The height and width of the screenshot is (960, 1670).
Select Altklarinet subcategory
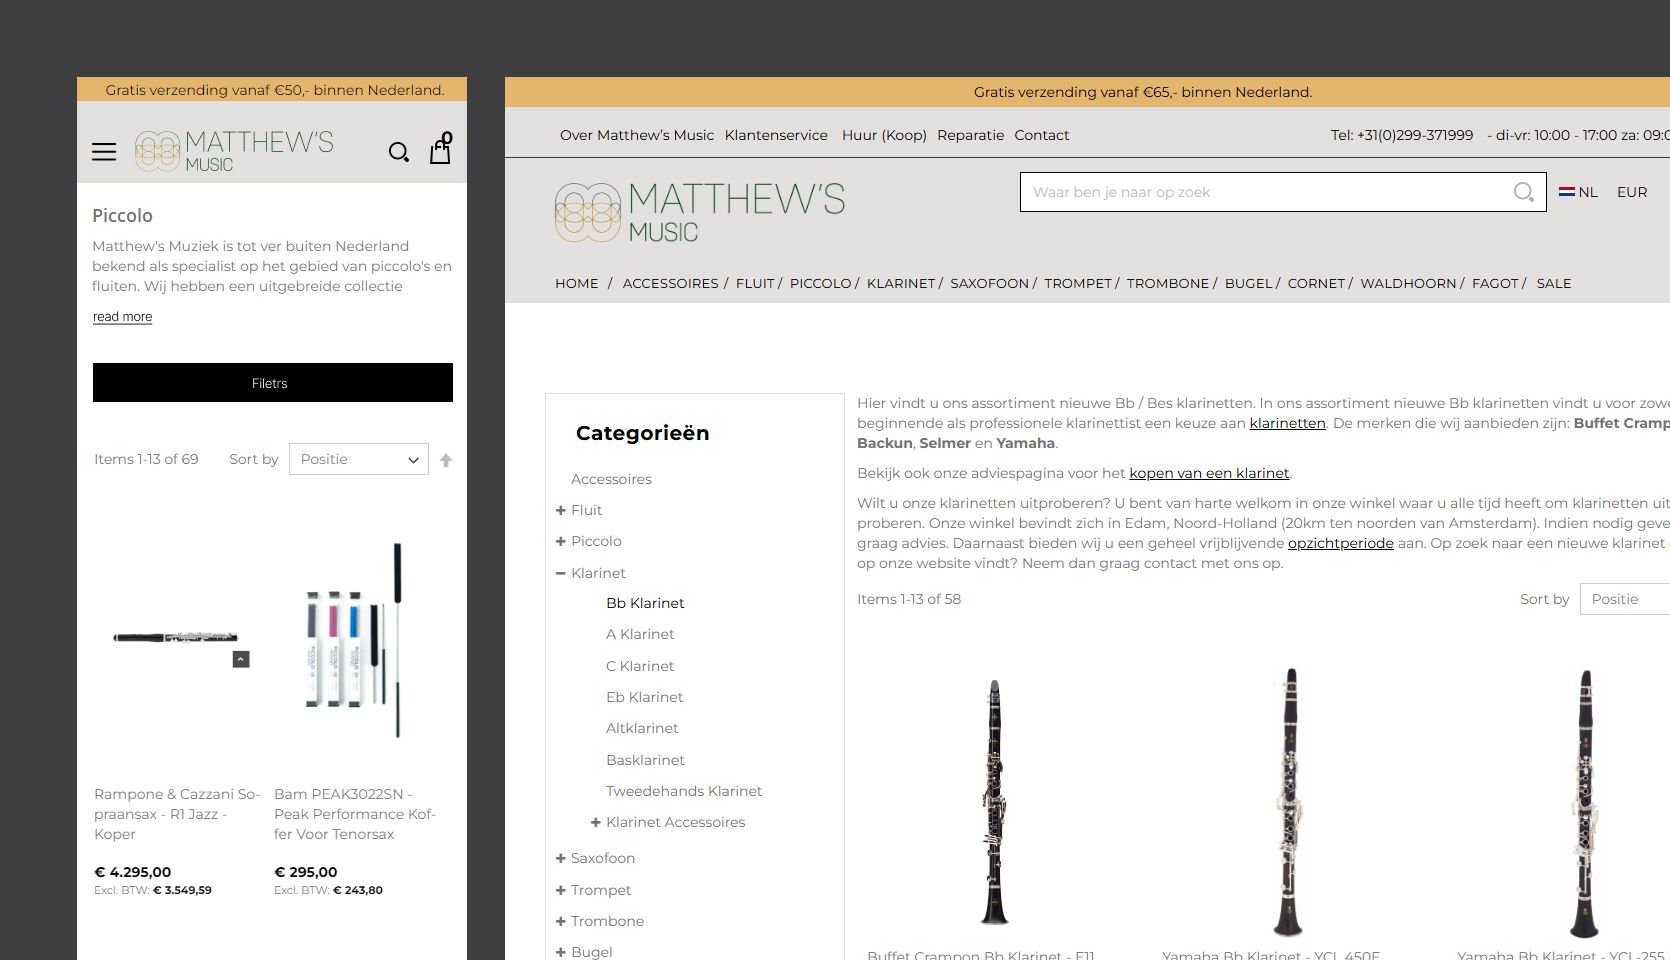tap(642, 728)
